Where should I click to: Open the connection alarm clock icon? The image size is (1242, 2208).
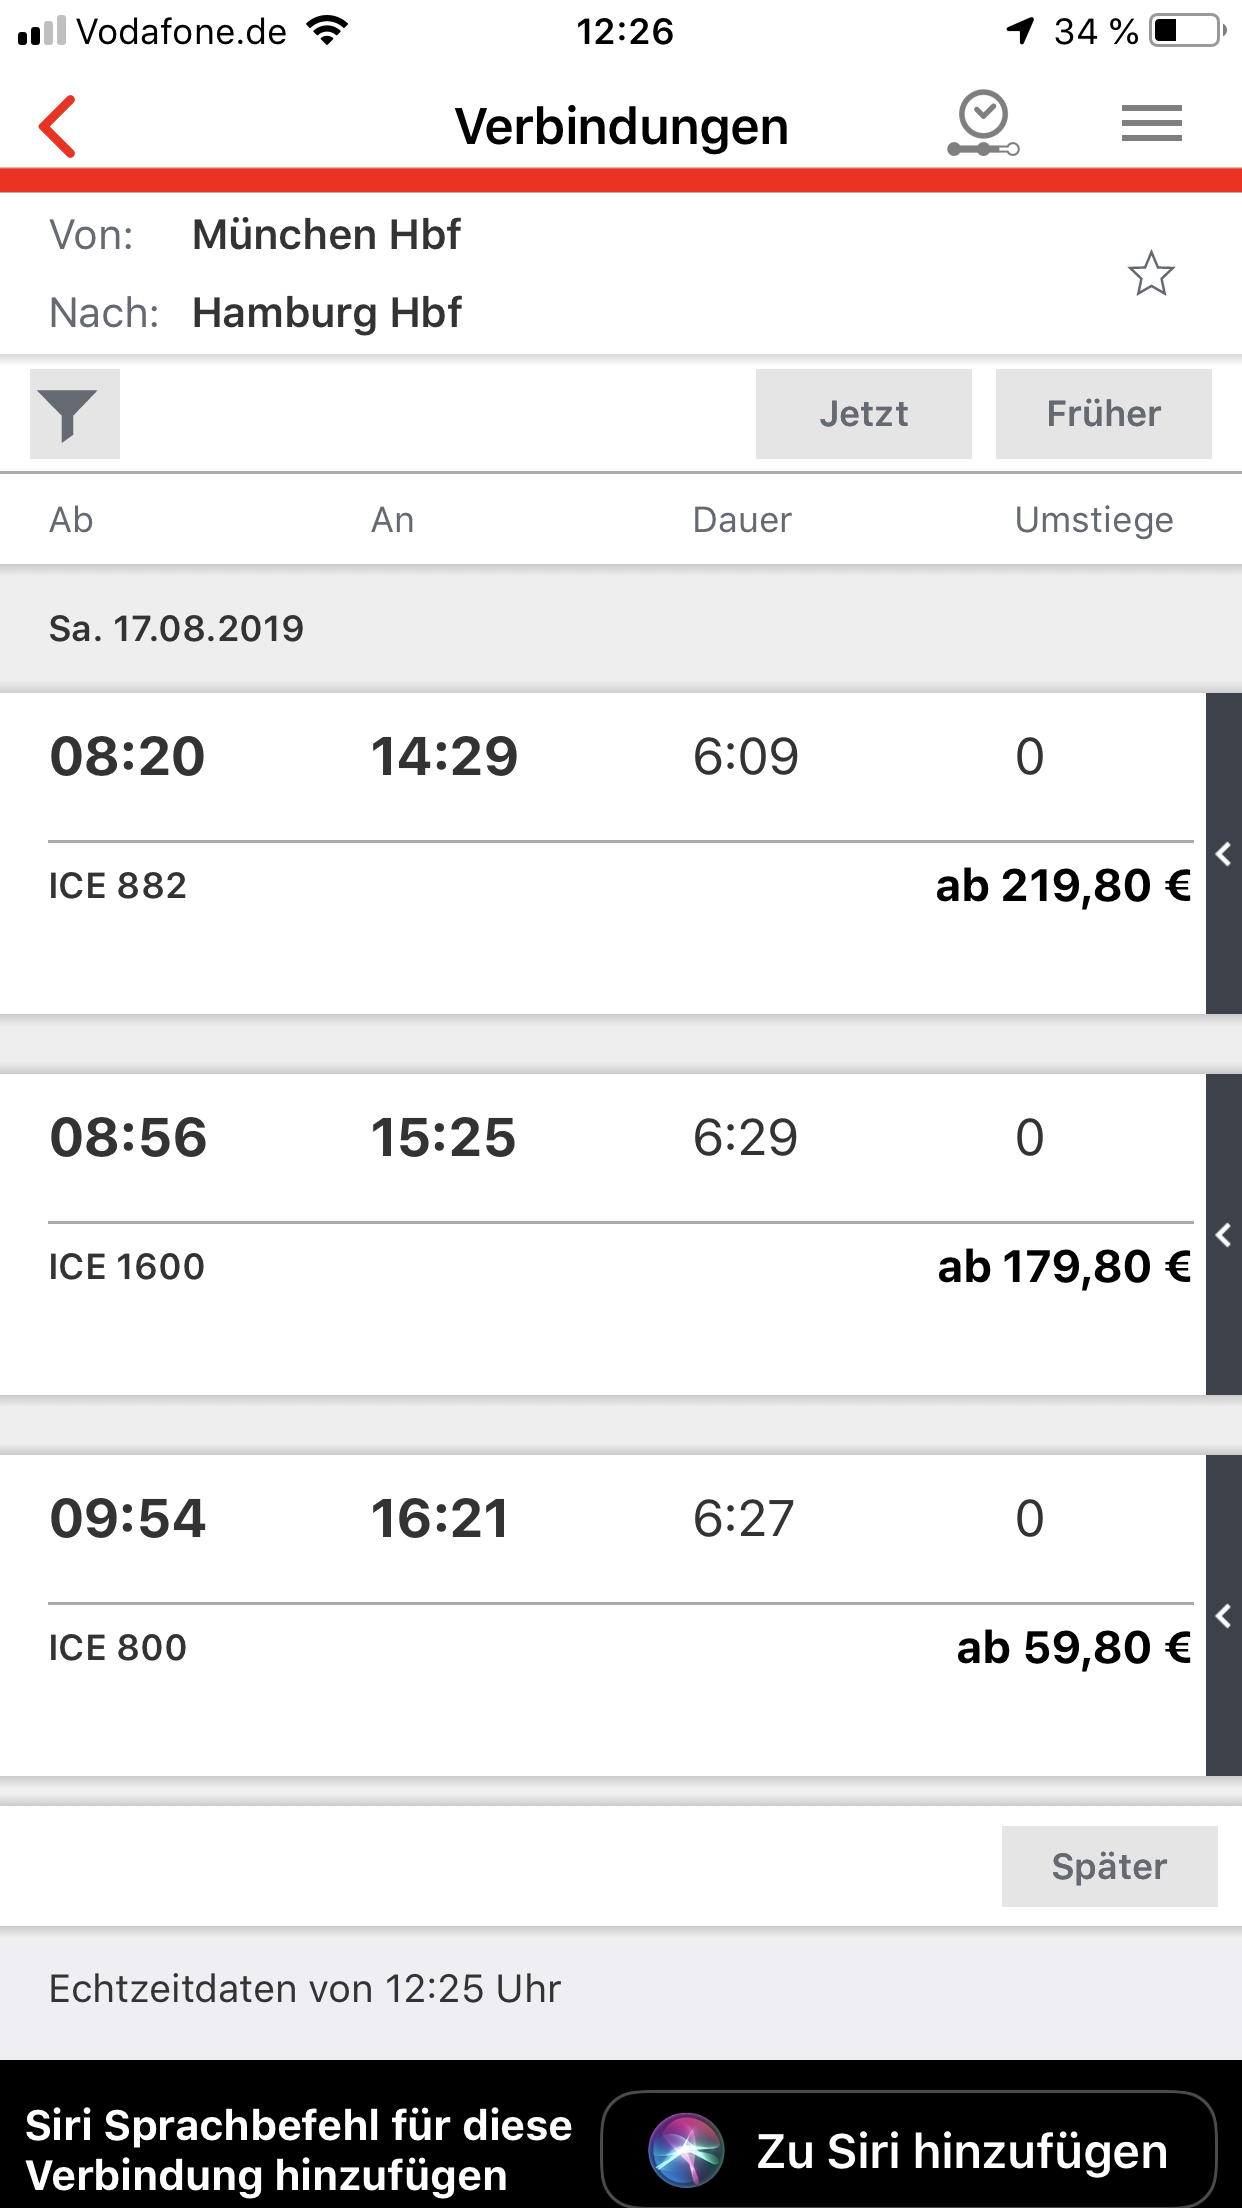click(x=983, y=124)
